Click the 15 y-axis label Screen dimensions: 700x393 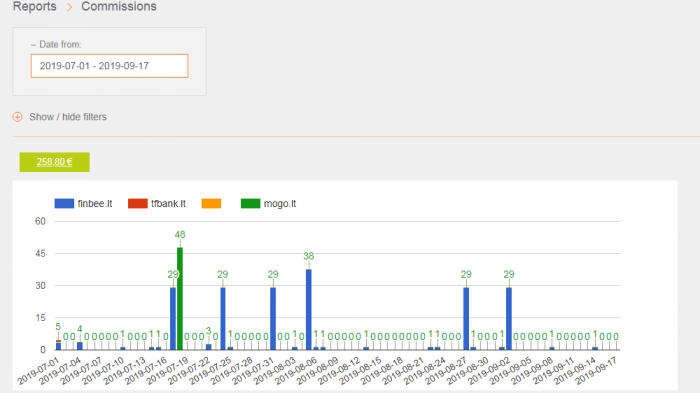point(40,318)
